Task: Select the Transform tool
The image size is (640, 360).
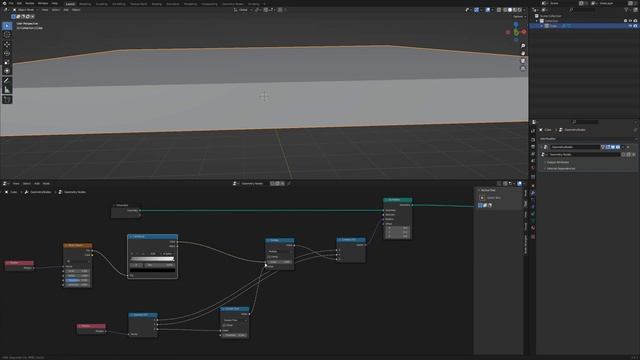Action: point(7,71)
